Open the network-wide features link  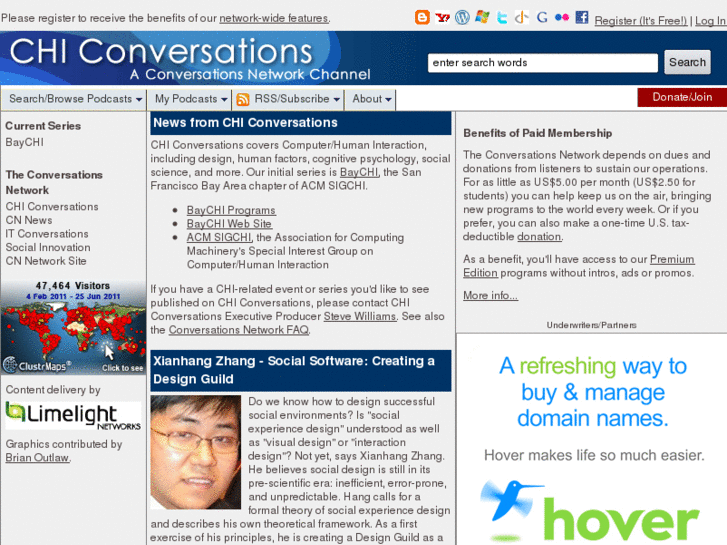click(274, 18)
